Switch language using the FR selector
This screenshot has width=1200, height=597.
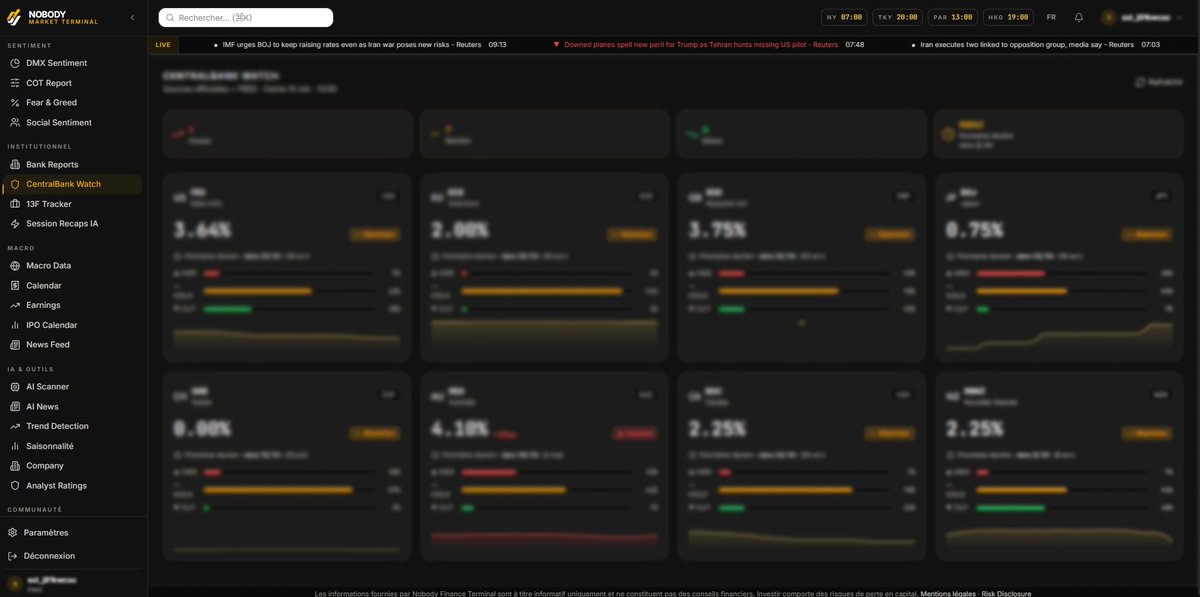[1051, 17]
